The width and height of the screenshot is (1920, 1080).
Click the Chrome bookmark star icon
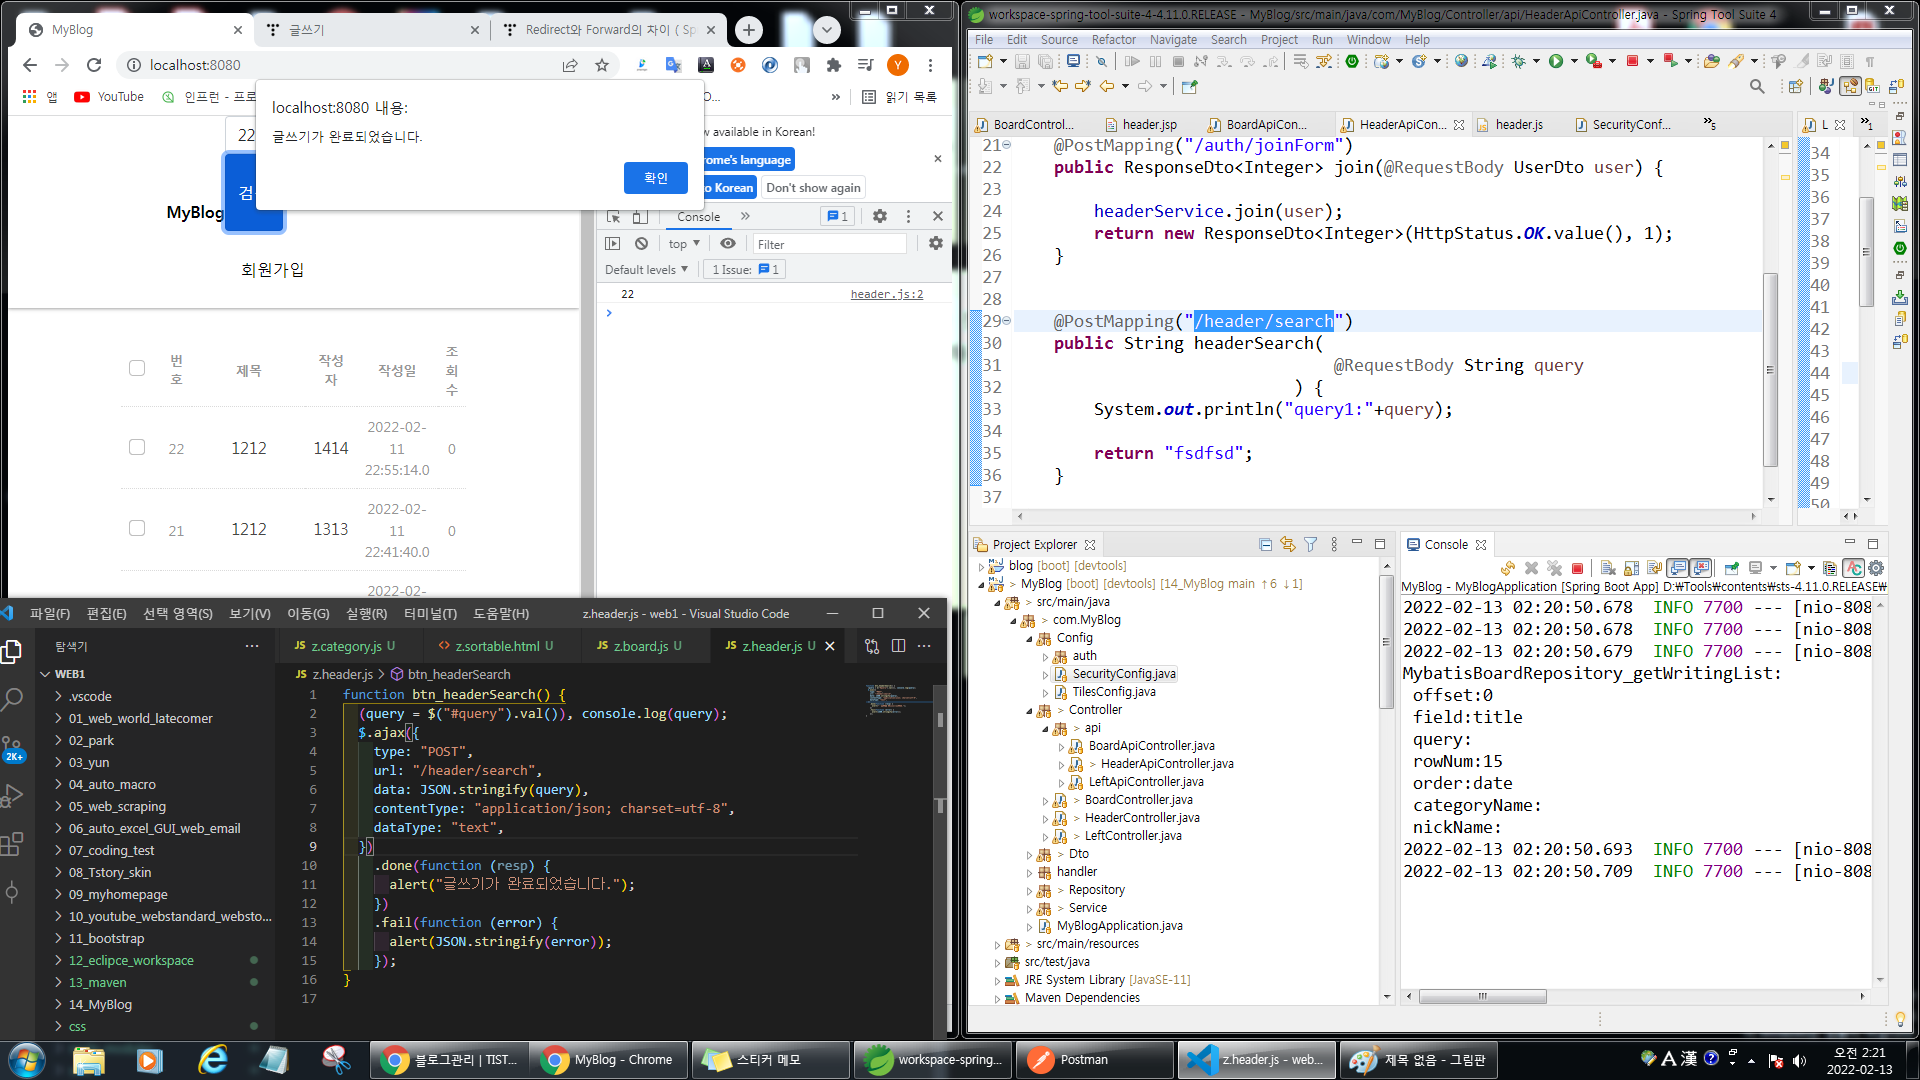pyautogui.click(x=602, y=65)
